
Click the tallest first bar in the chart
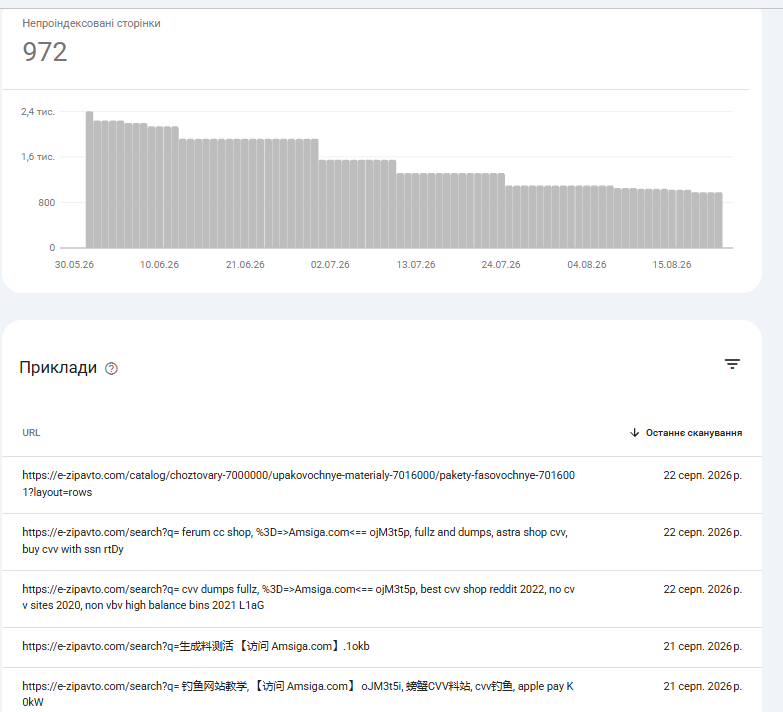(89, 180)
